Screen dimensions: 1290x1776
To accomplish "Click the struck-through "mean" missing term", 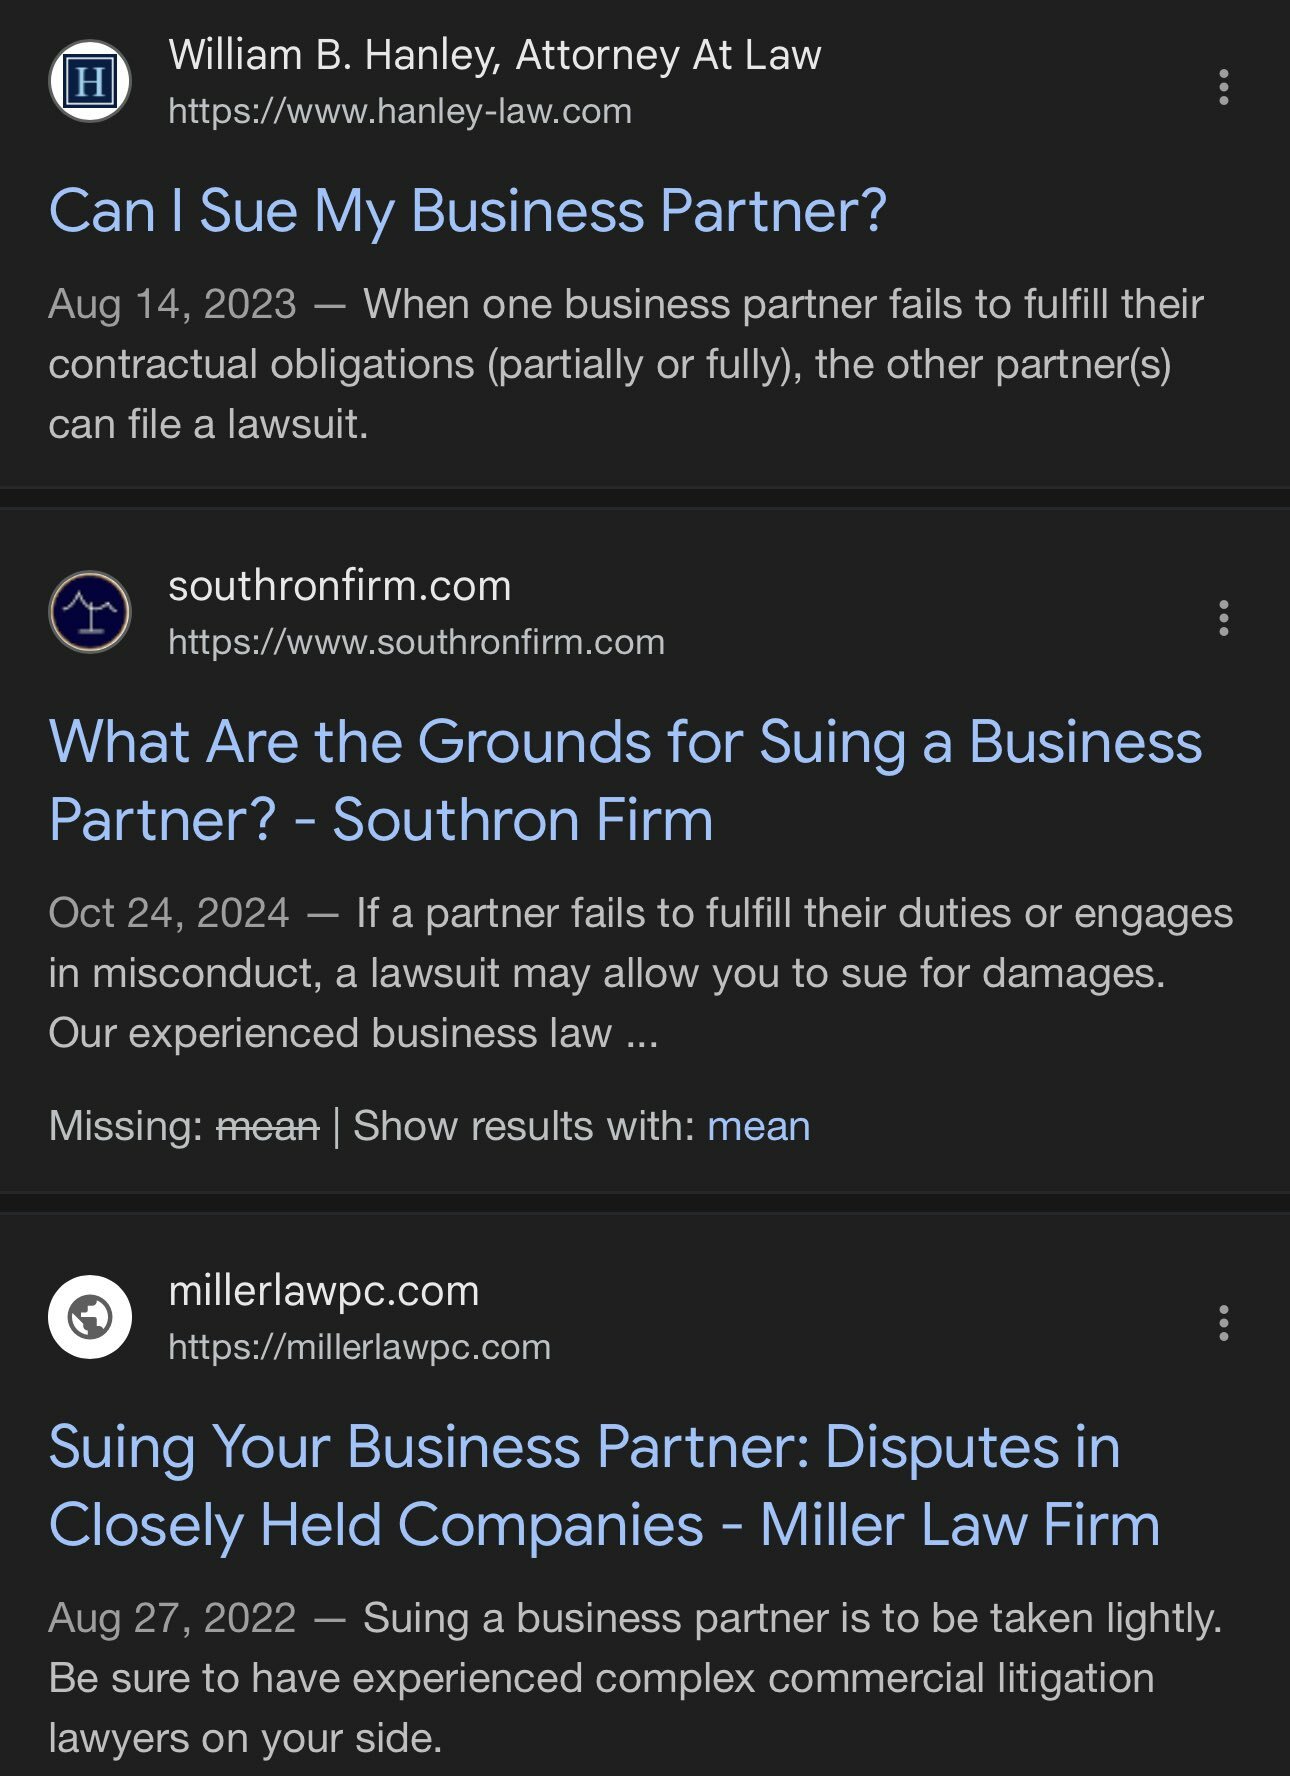I will [268, 1126].
